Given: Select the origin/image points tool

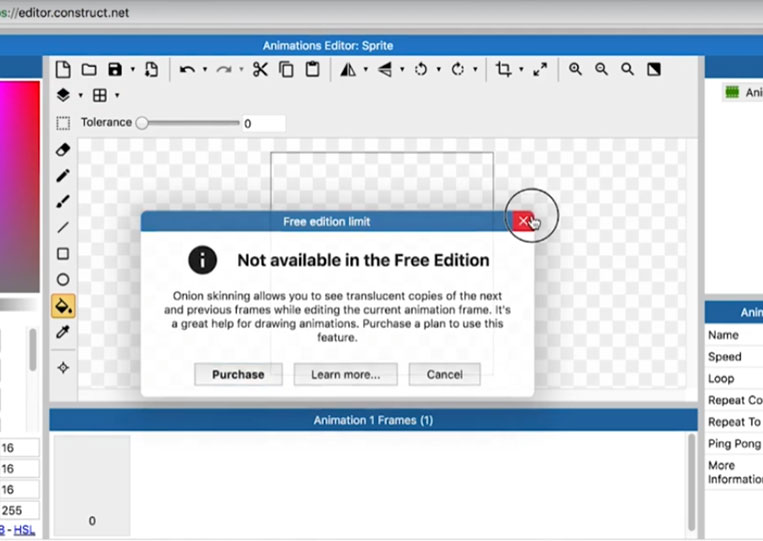Looking at the screenshot, I should click(63, 368).
